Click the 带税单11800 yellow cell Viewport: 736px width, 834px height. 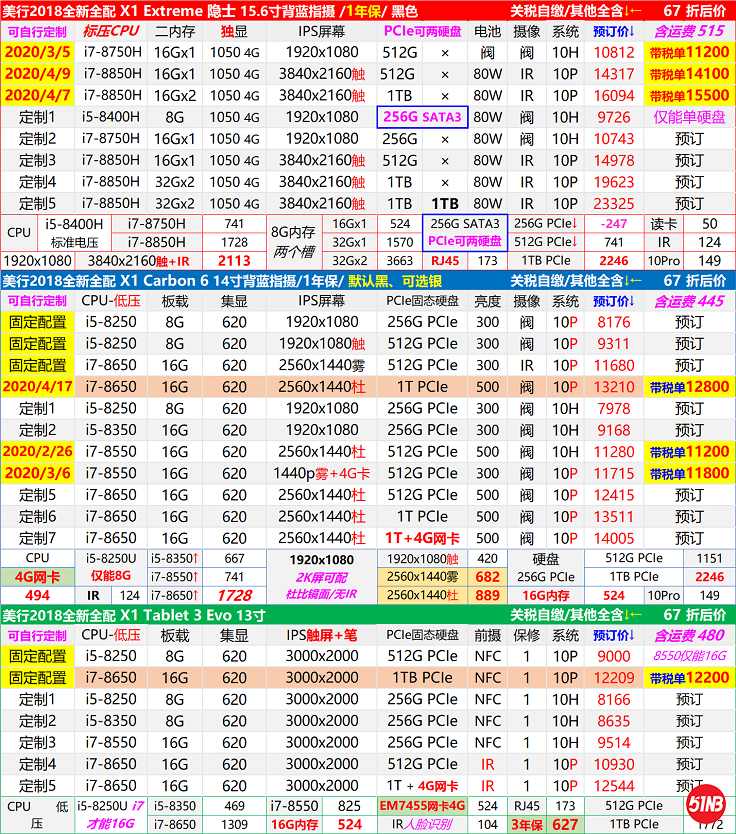[688, 473]
